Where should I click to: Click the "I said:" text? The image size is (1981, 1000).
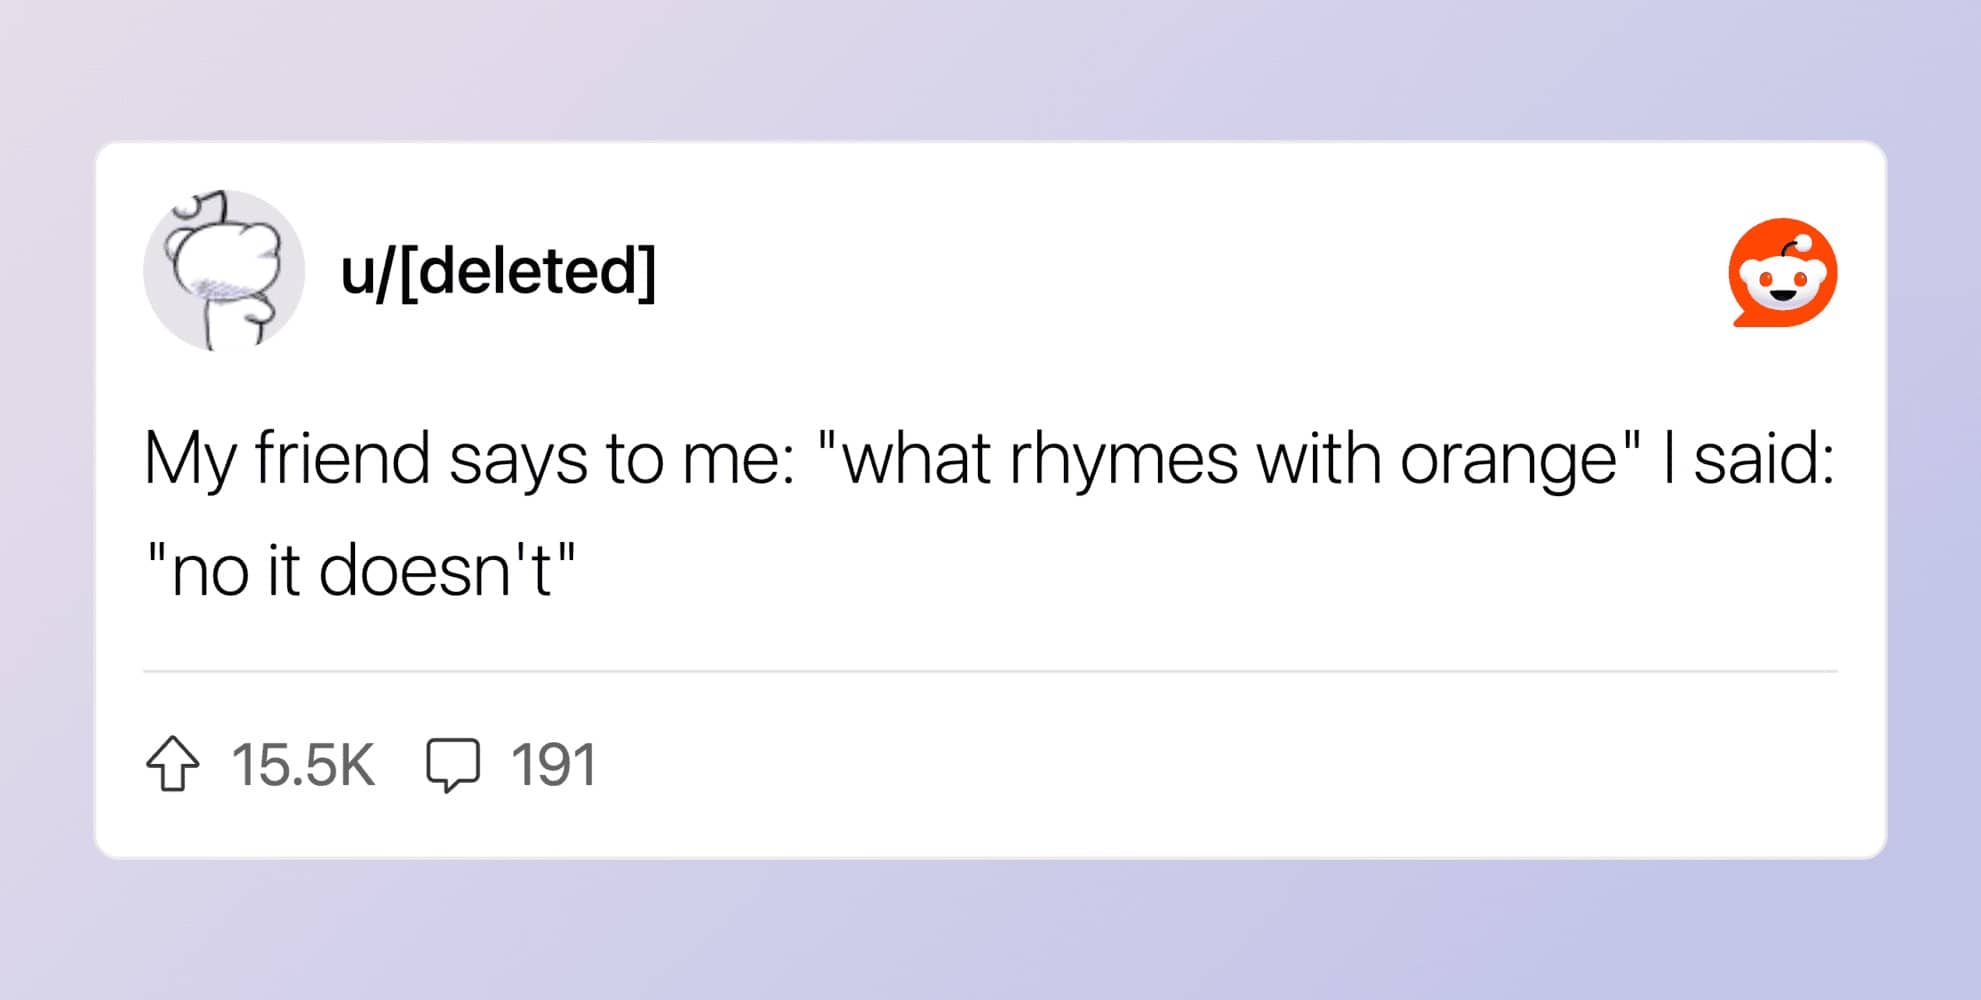click(1748, 459)
